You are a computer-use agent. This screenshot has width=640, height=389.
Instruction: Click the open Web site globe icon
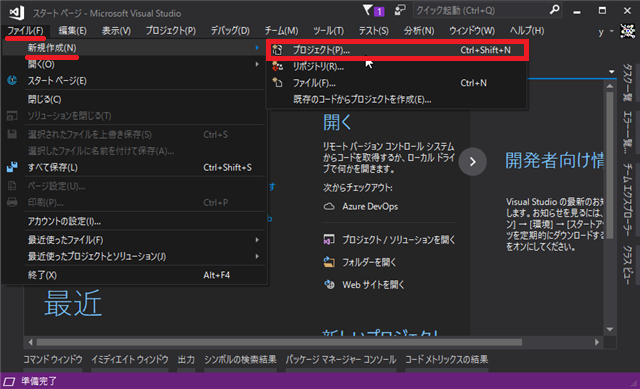(329, 285)
